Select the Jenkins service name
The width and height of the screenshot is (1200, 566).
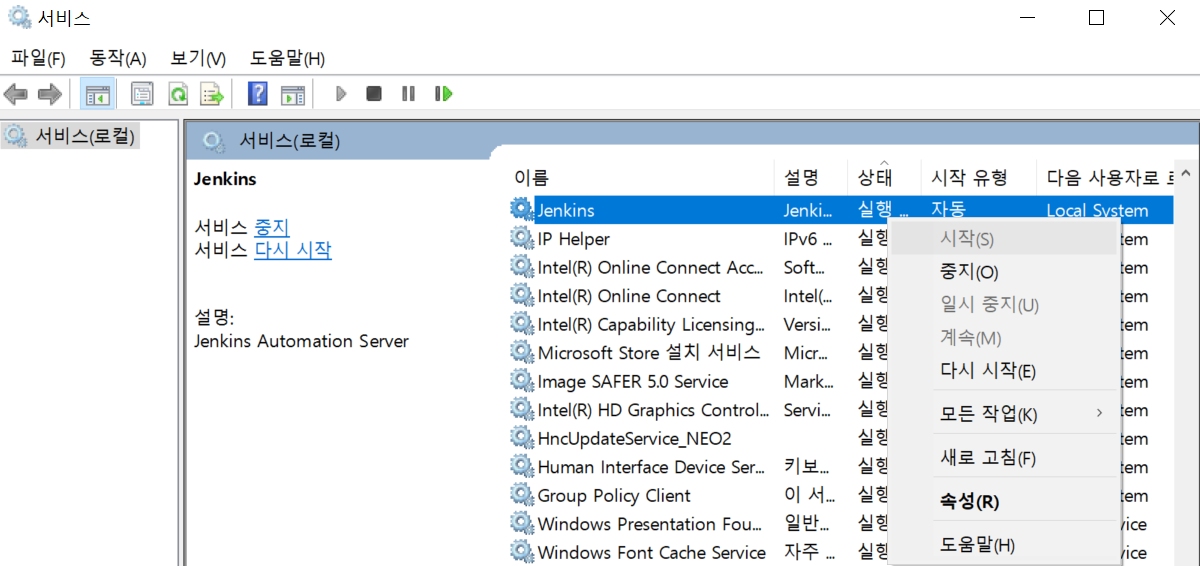[x=566, y=210]
